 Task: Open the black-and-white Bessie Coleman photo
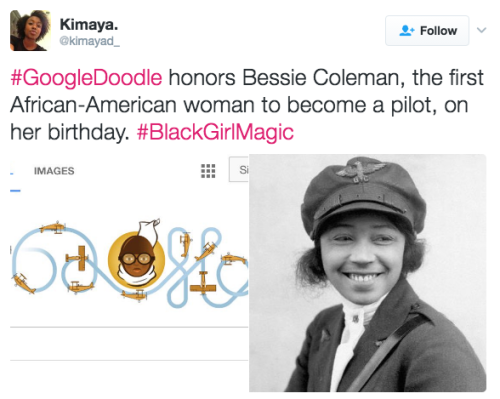click(x=367, y=273)
